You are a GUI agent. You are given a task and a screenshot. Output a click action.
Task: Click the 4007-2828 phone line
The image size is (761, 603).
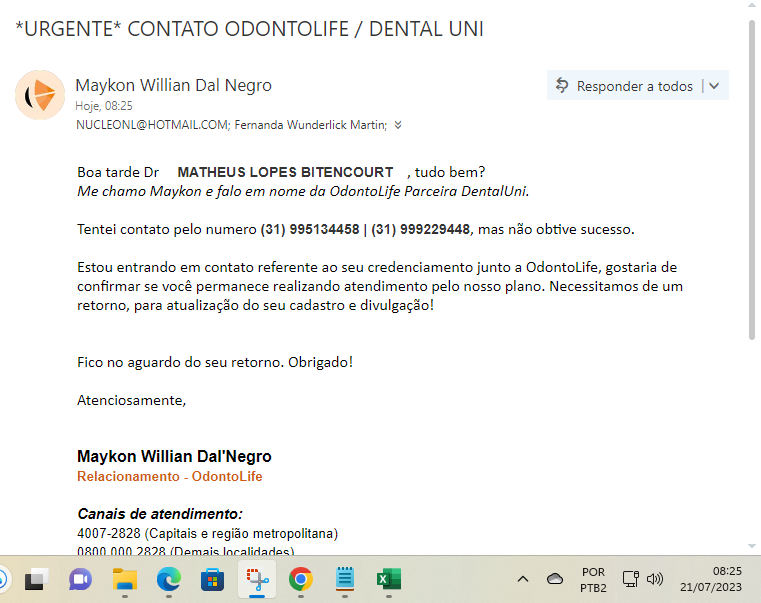point(208,534)
